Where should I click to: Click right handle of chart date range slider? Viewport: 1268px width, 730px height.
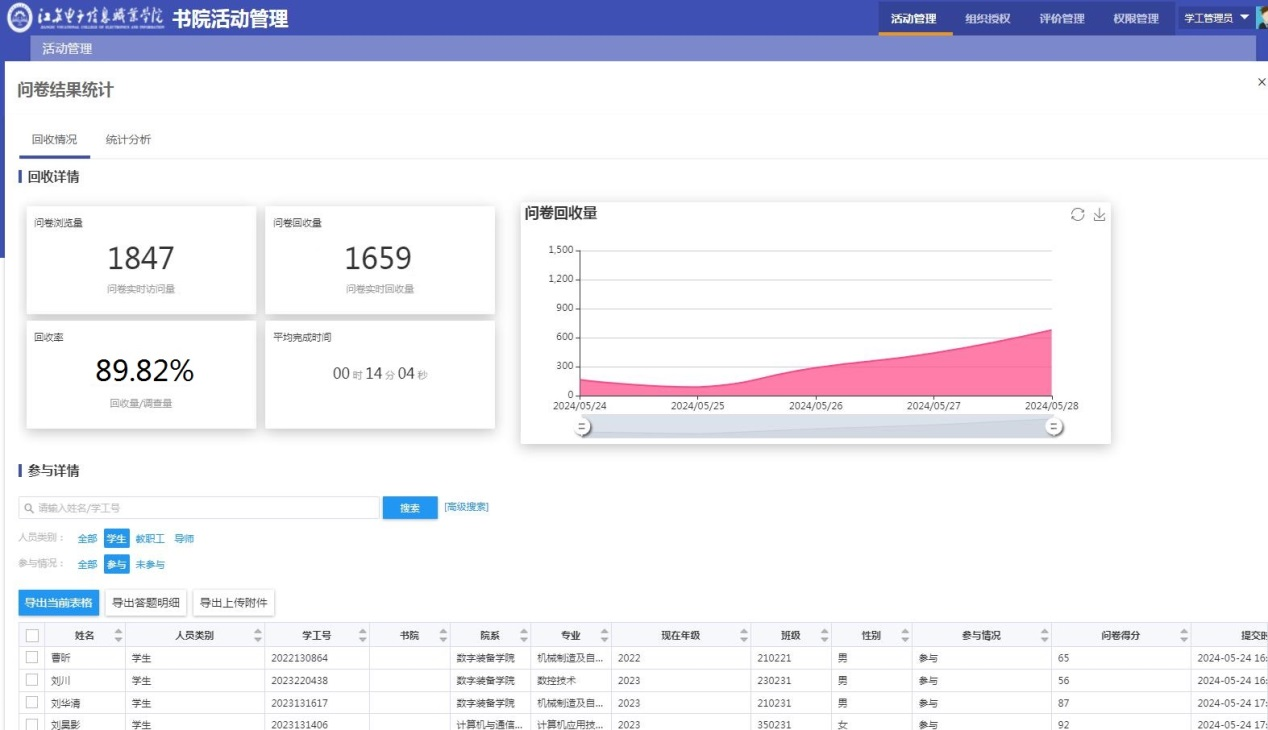pyautogui.click(x=1054, y=427)
